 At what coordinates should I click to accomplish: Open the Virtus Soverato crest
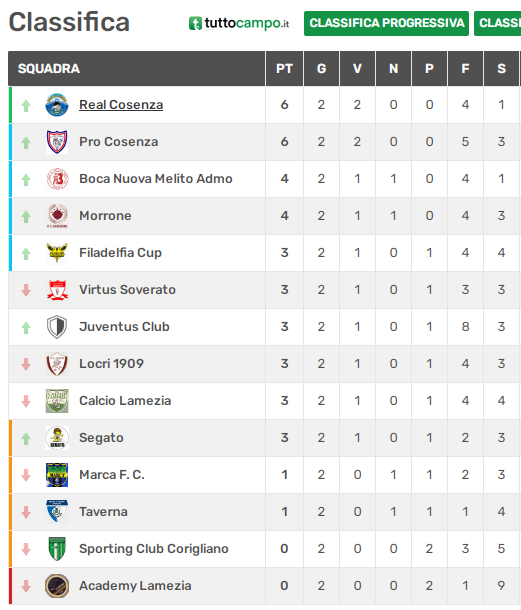[57, 290]
